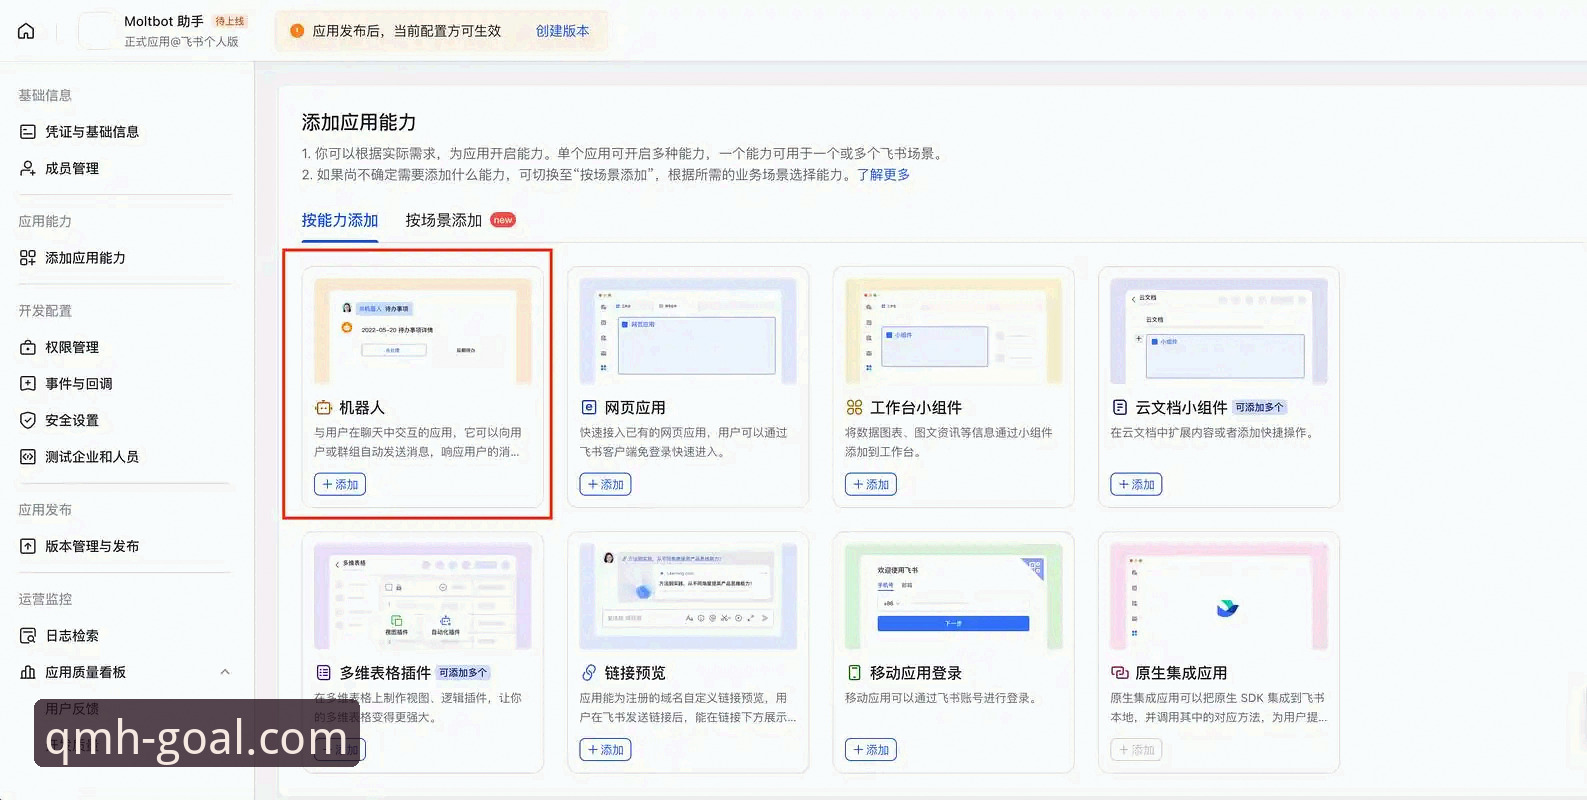Click the 添加应用能力 page heading

click(x=359, y=122)
